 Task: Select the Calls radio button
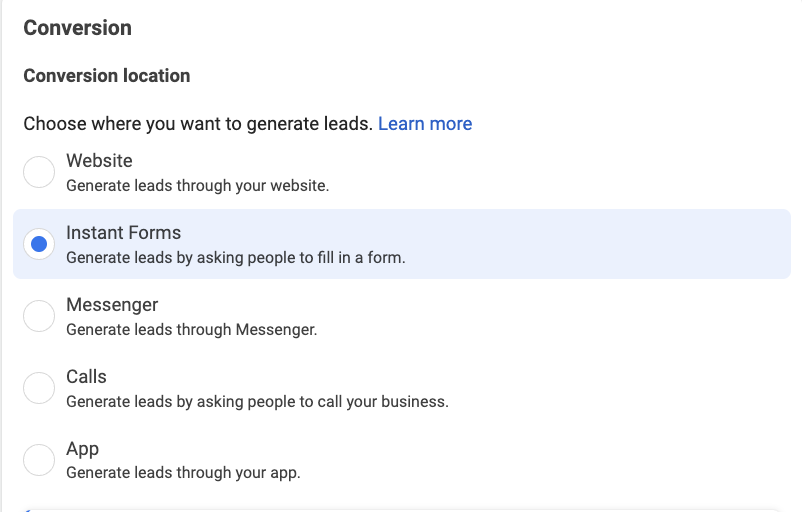tap(39, 388)
